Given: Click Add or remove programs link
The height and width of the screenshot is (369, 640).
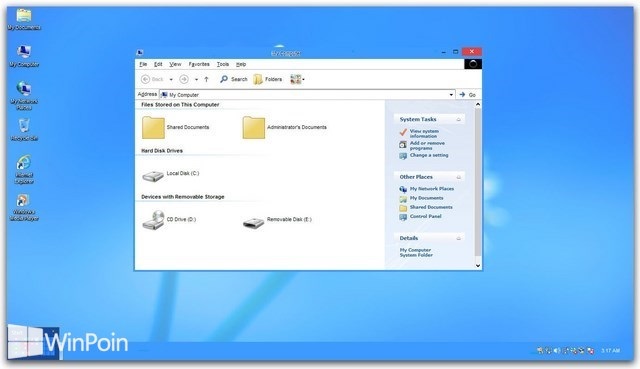Looking at the screenshot, I should 422,145.
